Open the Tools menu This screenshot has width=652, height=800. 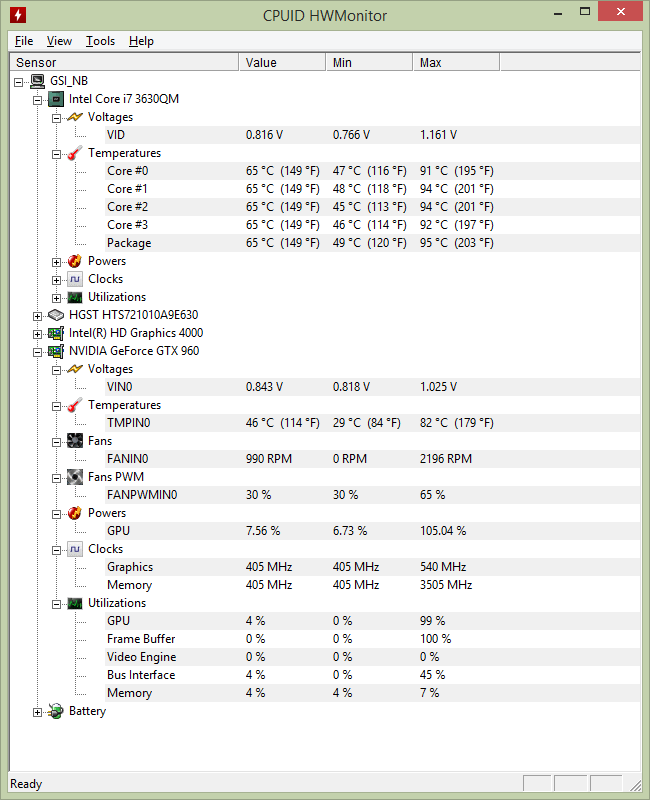(x=101, y=41)
